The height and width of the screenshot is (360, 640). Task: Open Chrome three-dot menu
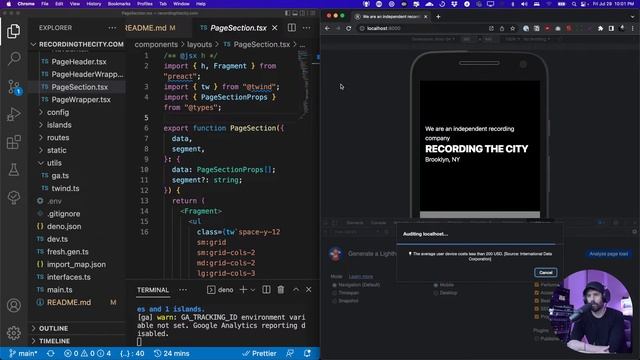[x=633, y=28]
